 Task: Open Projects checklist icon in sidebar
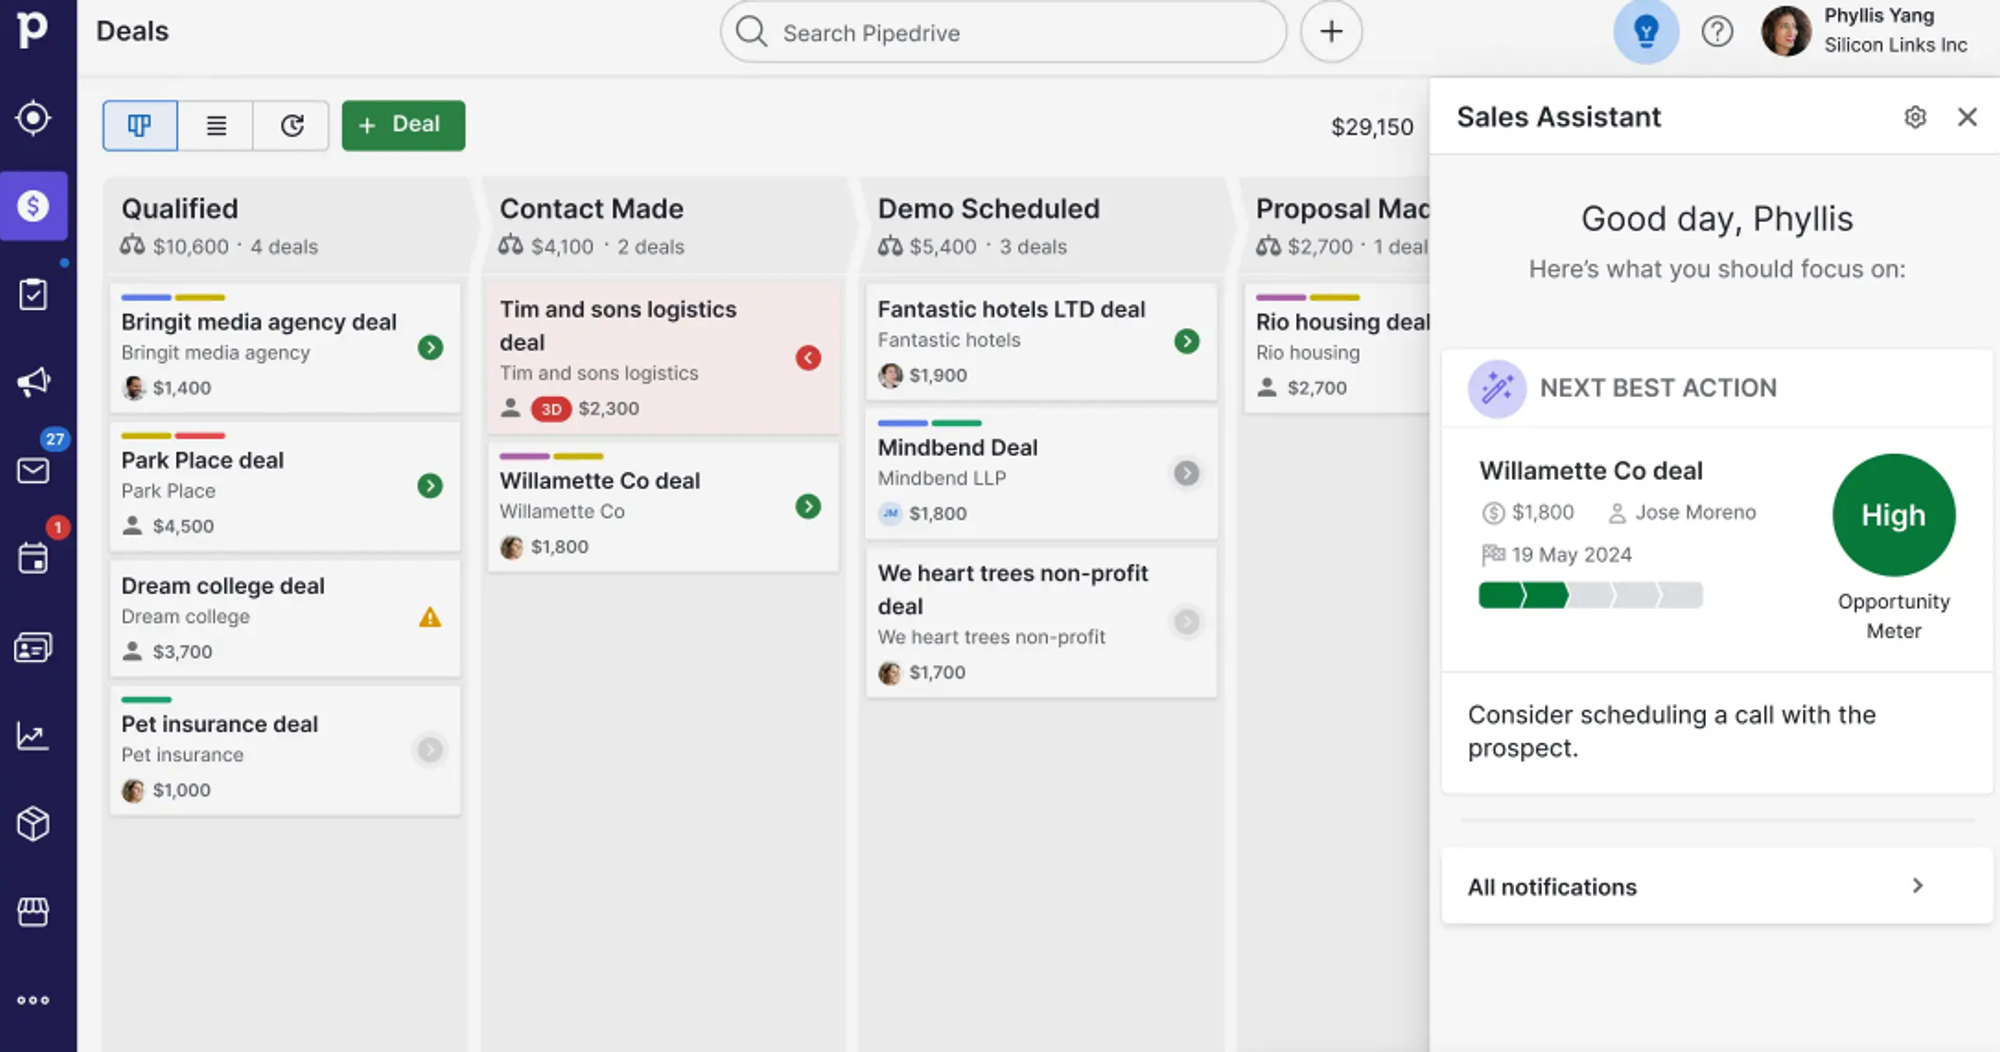click(x=33, y=294)
